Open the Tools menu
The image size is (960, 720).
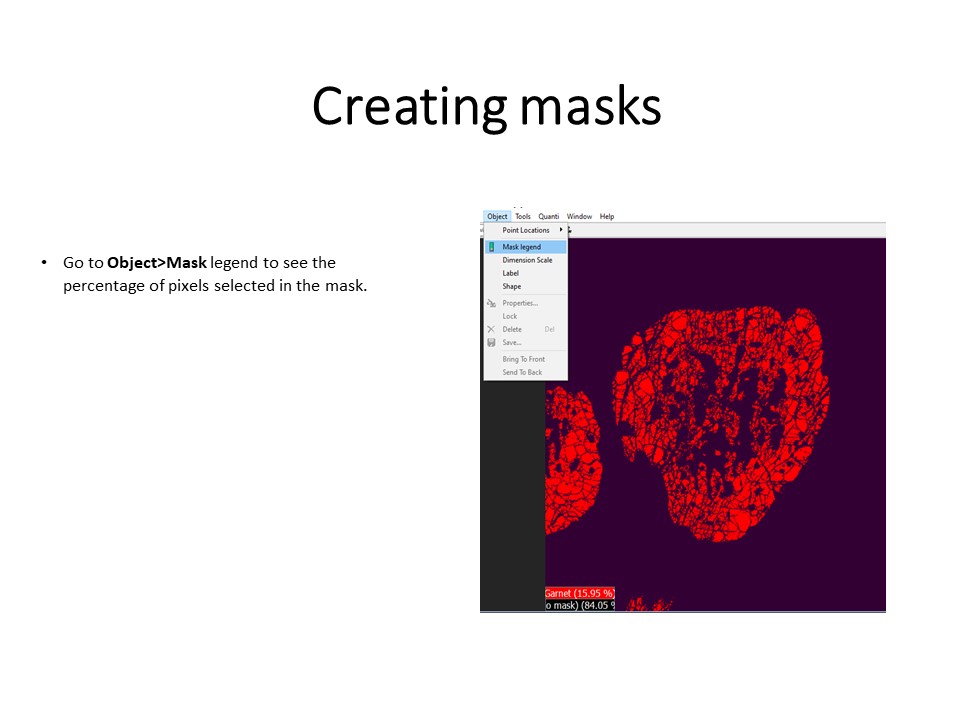[523, 216]
